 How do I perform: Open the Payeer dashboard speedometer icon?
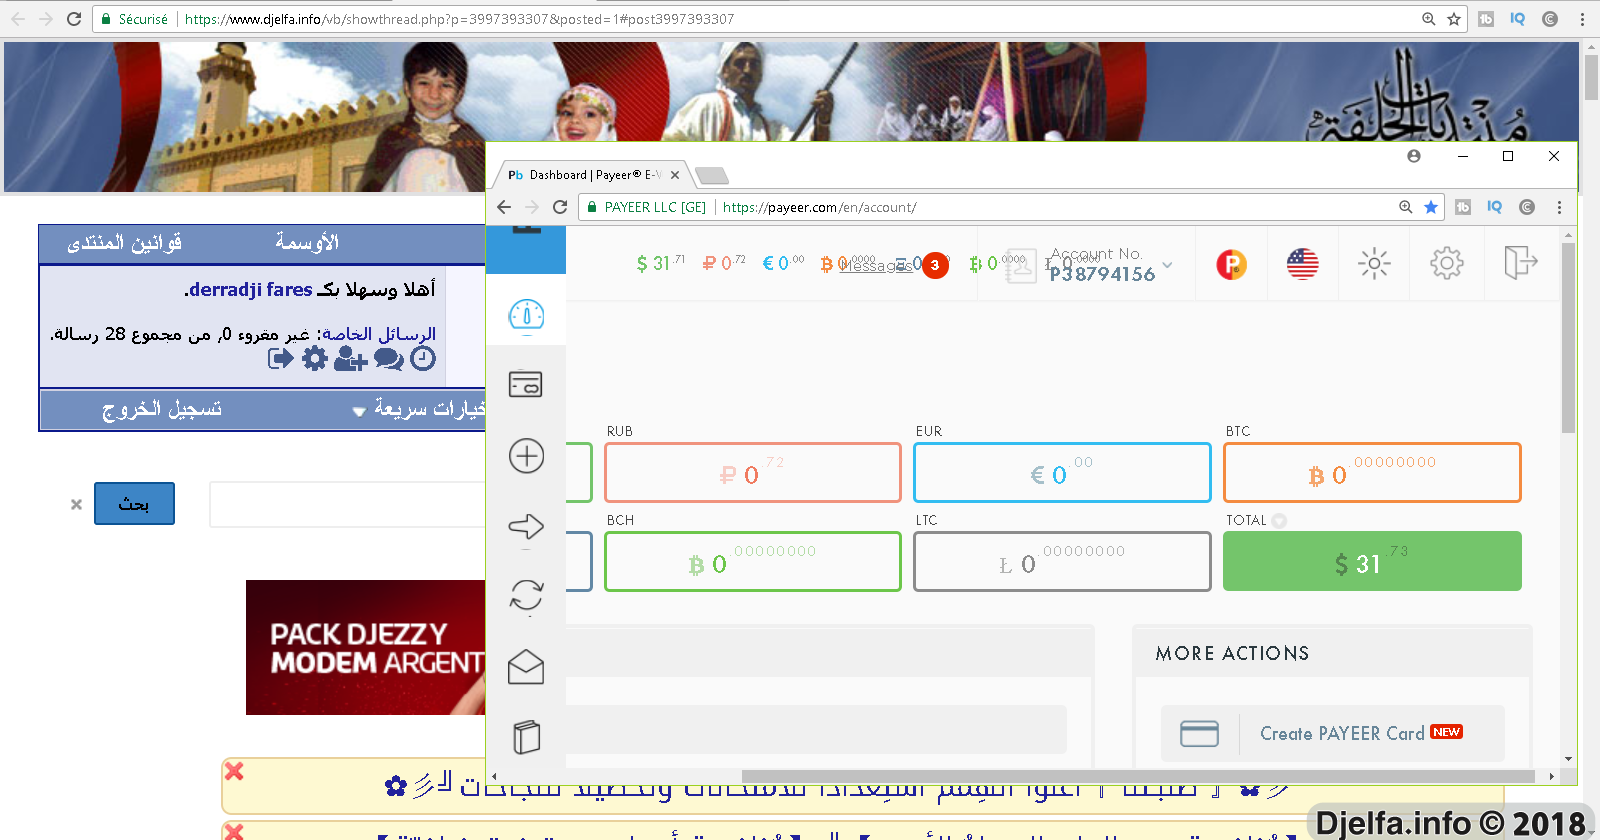[526, 315]
